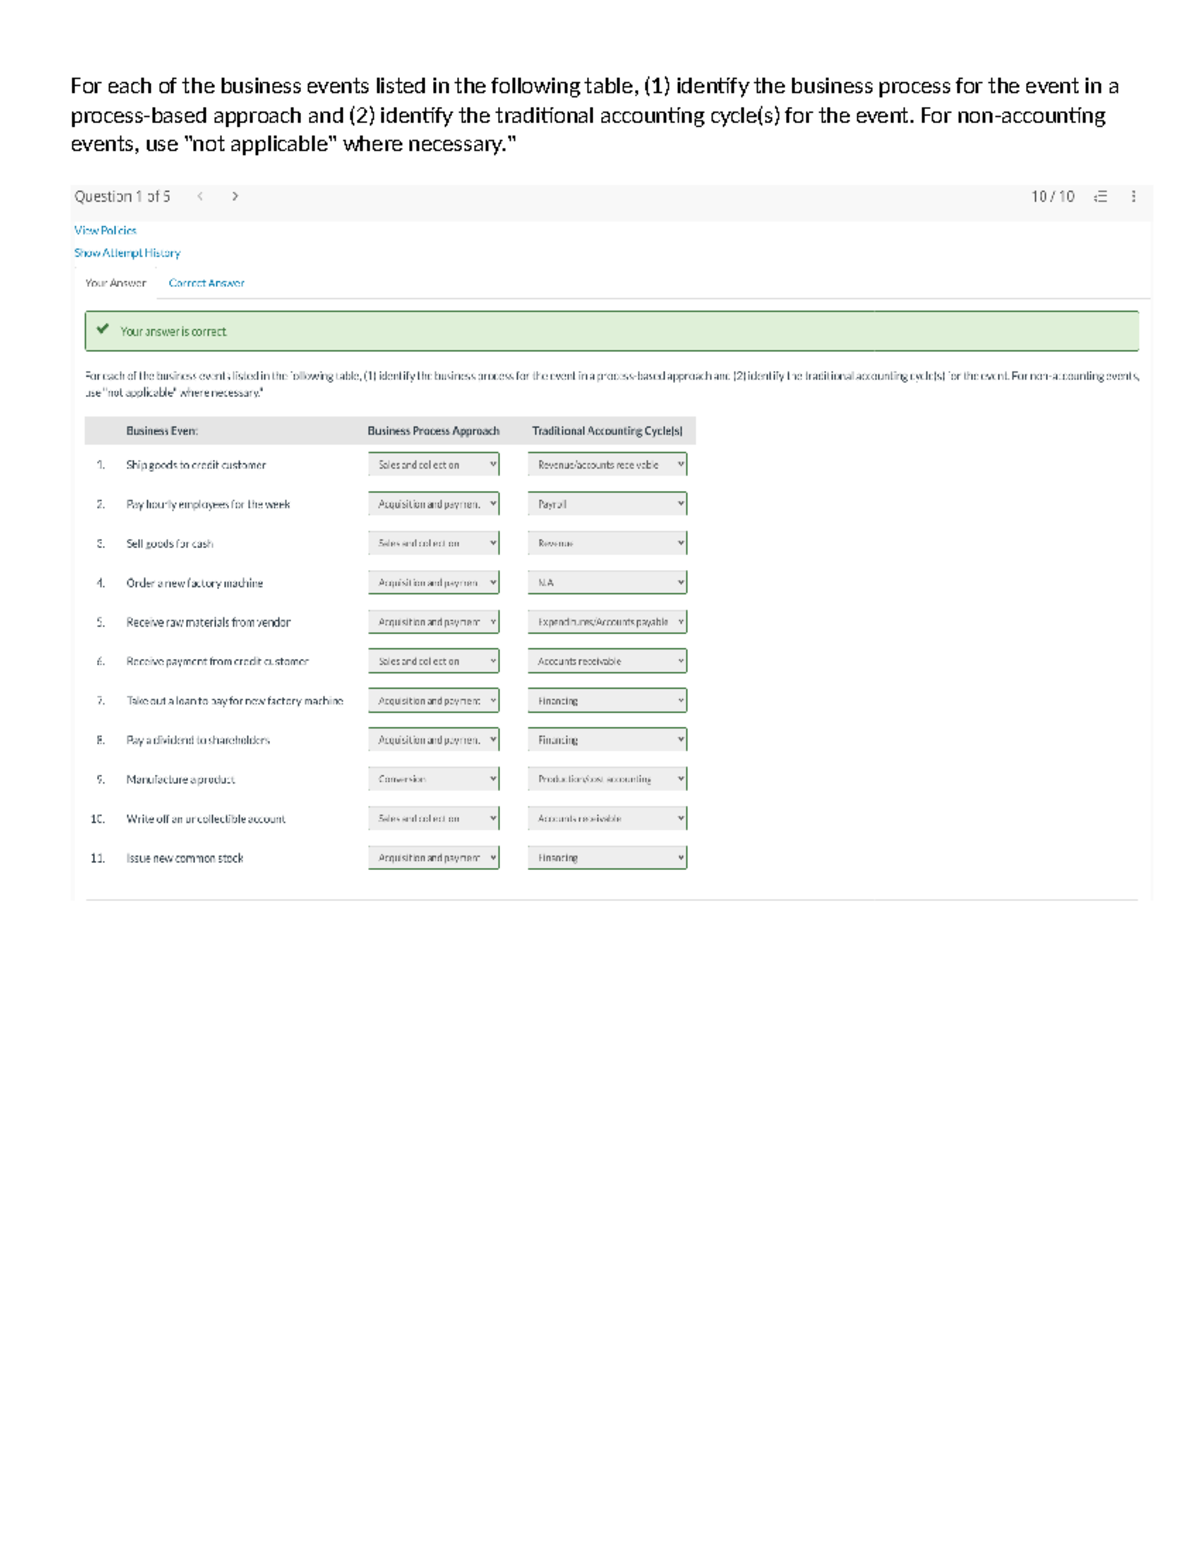The height and width of the screenshot is (1553, 1200).
Task: Click the "Your answer is correct" message
Action: coord(173,331)
